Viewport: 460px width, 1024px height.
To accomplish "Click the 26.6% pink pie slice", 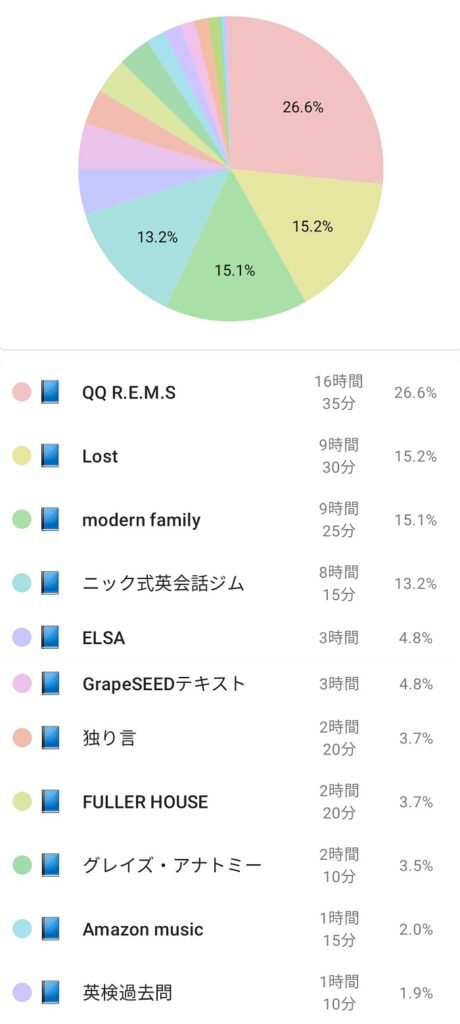I will (303, 108).
